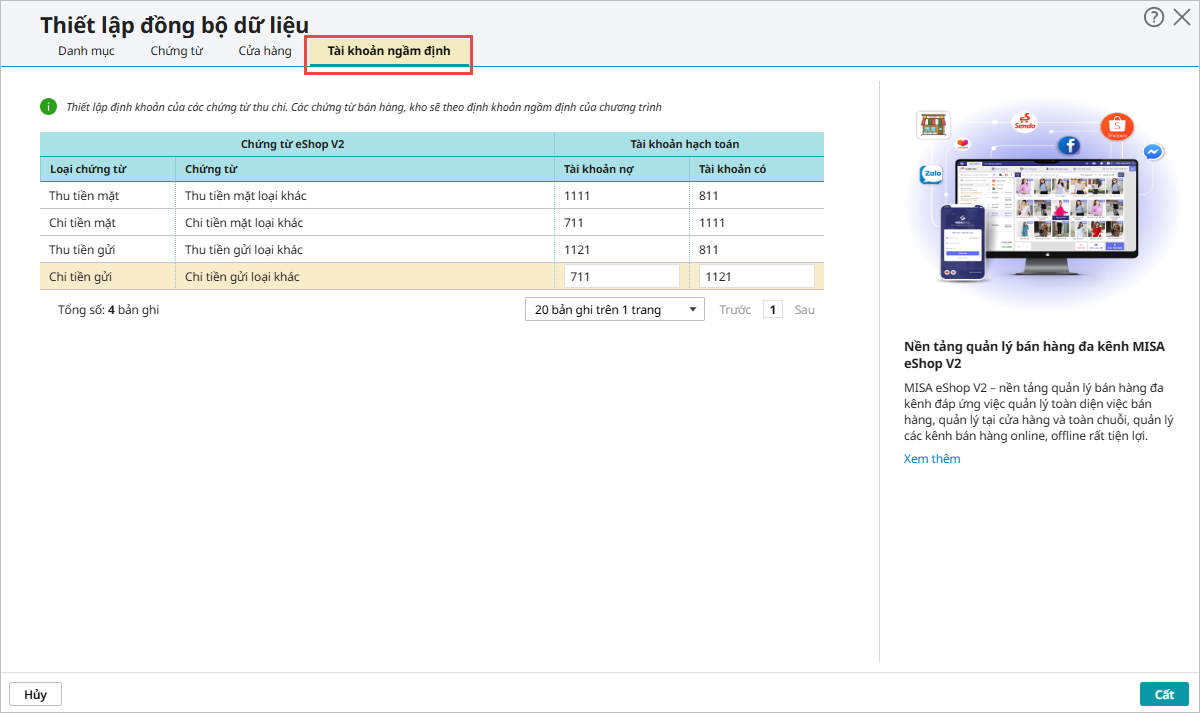Click the help question mark icon
Image resolution: width=1200 pixels, height=713 pixels.
[1154, 17]
